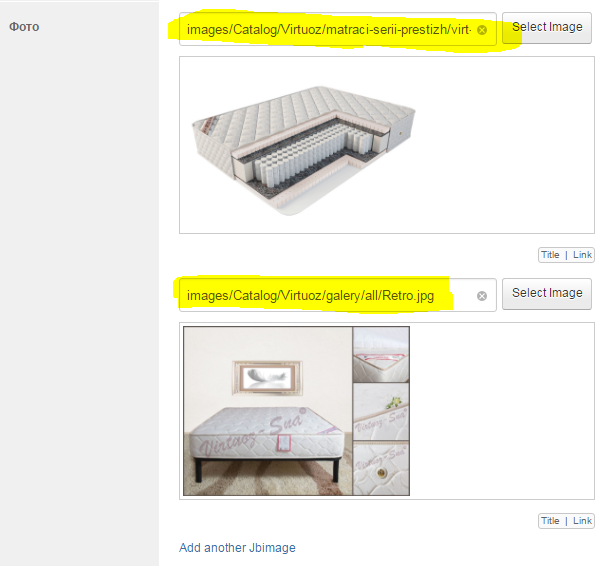The height and width of the screenshot is (566, 610).
Task: Click the mattress cutaway preview image
Action: click(x=304, y=151)
